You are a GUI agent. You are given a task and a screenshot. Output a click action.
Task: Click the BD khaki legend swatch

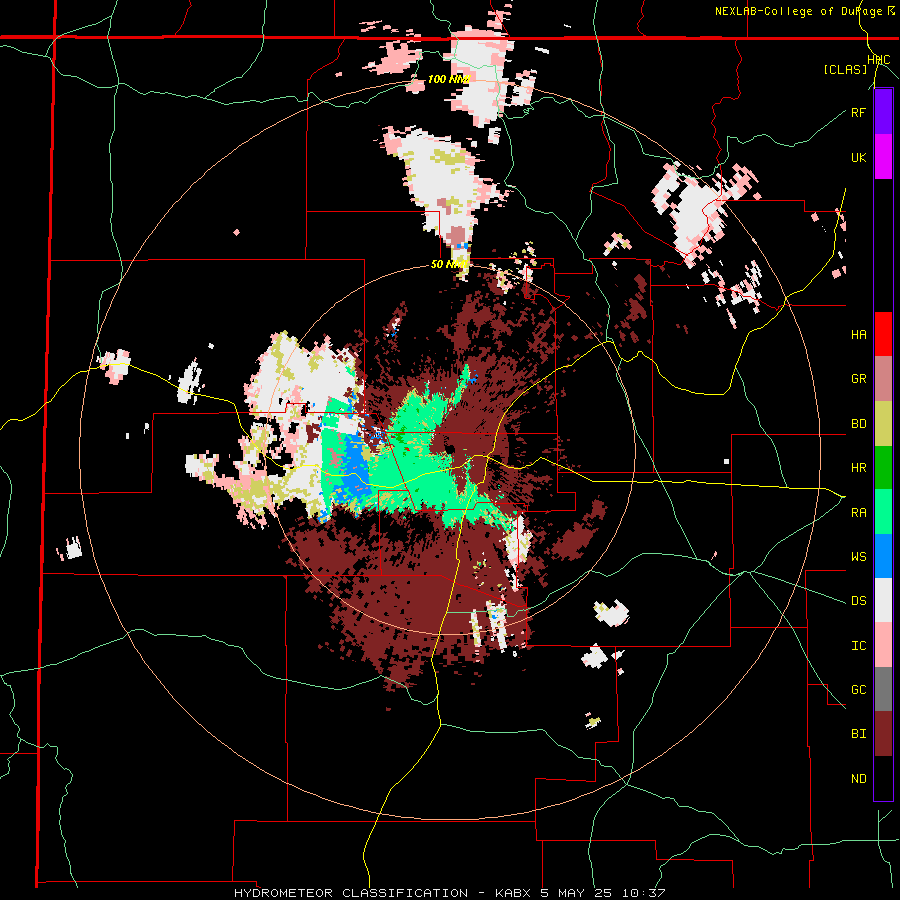883,423
